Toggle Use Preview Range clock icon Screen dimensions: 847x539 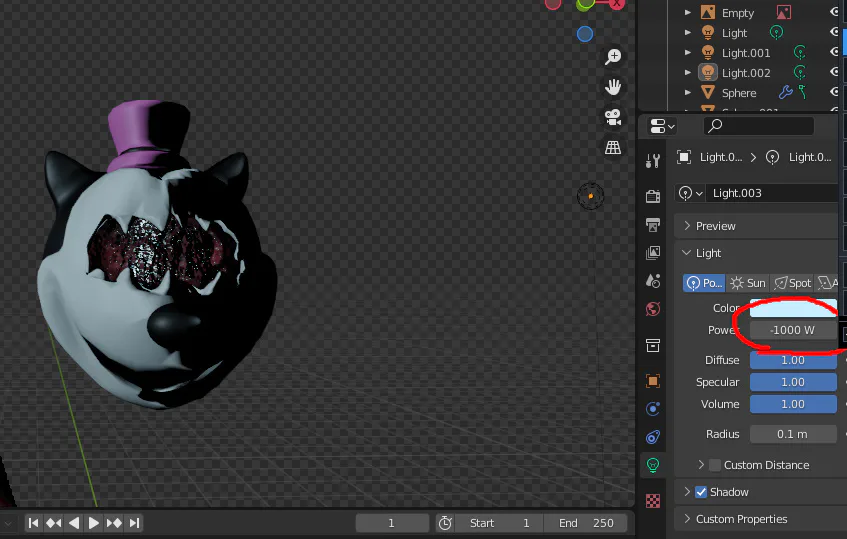[445, 523]
